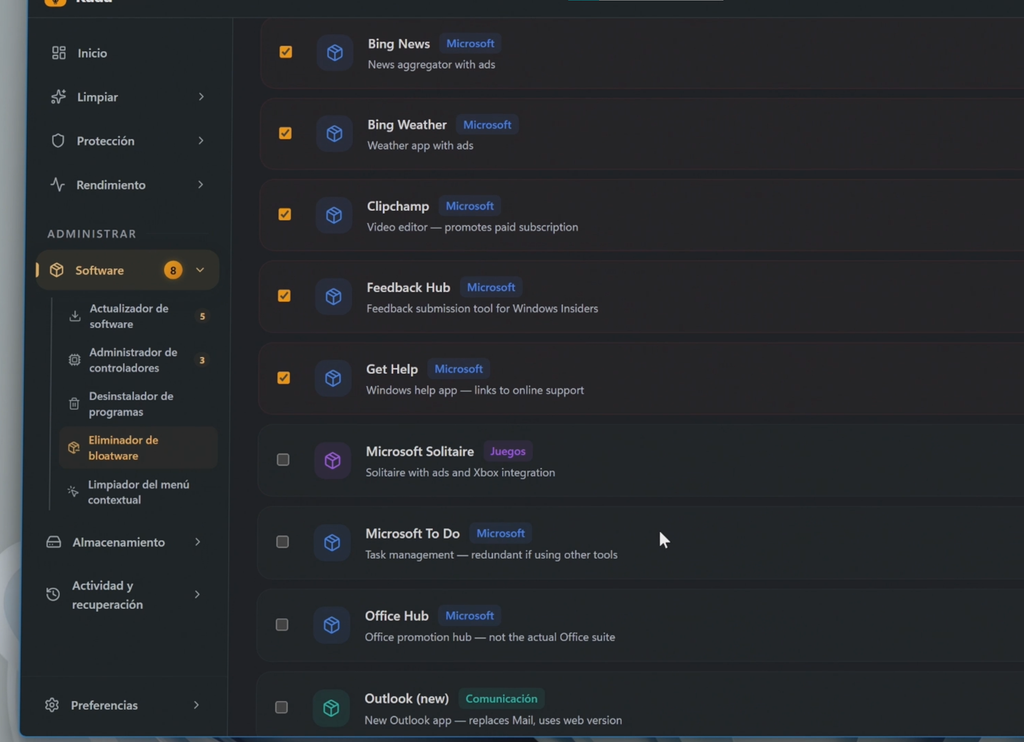This screenshot has height=742, width=1024.
Task: Click the Preferencias gear icon
Action: [52, 705]
